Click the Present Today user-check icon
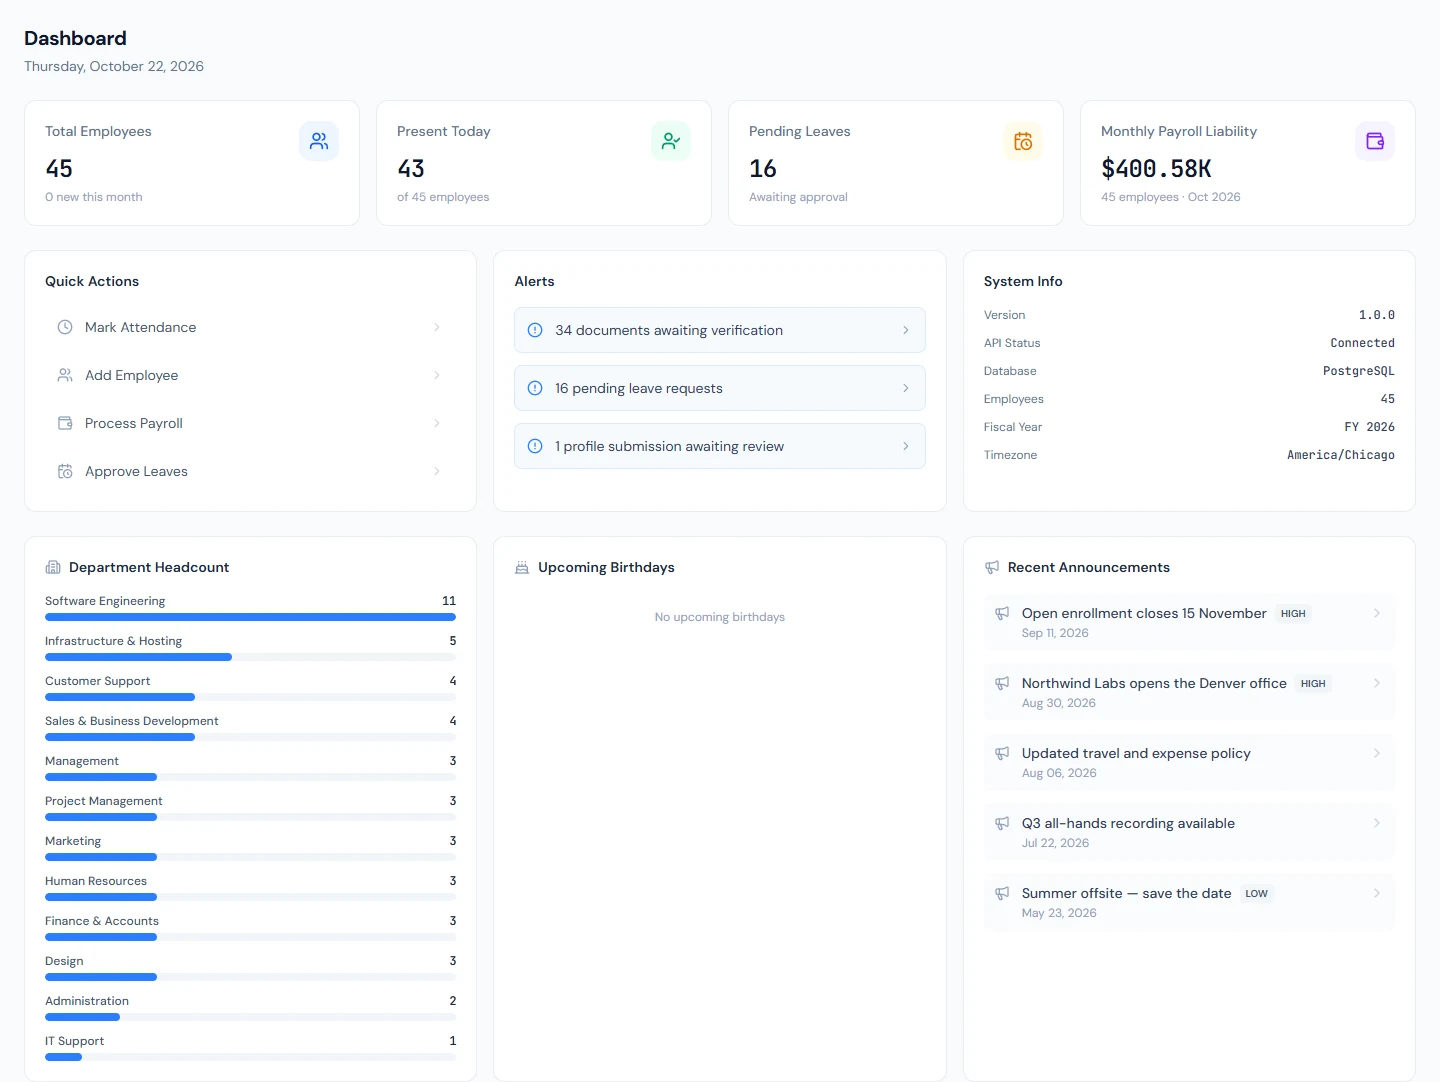1440x1082 pixels. coord(671,141)
